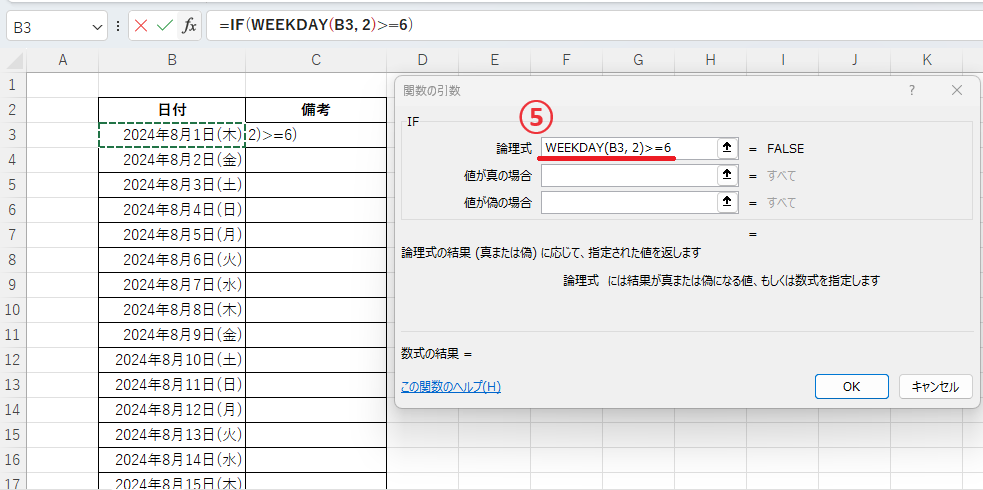This screenshot has width=983, height=490.
Task: Click cell 2024年8月12日(月)
Action: tap(172, 410)
